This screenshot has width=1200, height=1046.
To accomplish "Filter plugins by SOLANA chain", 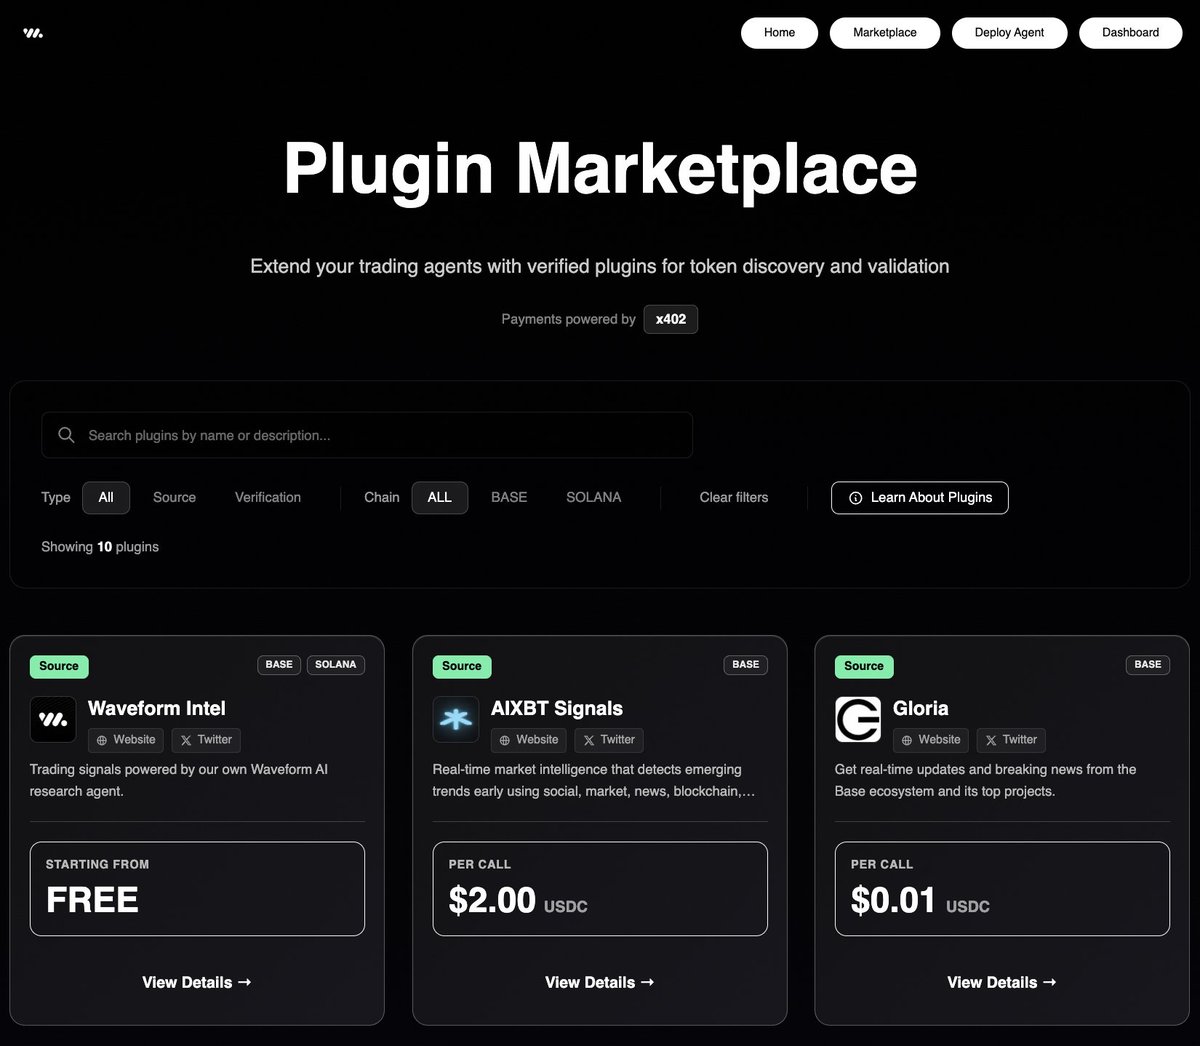I will (594, 497).
